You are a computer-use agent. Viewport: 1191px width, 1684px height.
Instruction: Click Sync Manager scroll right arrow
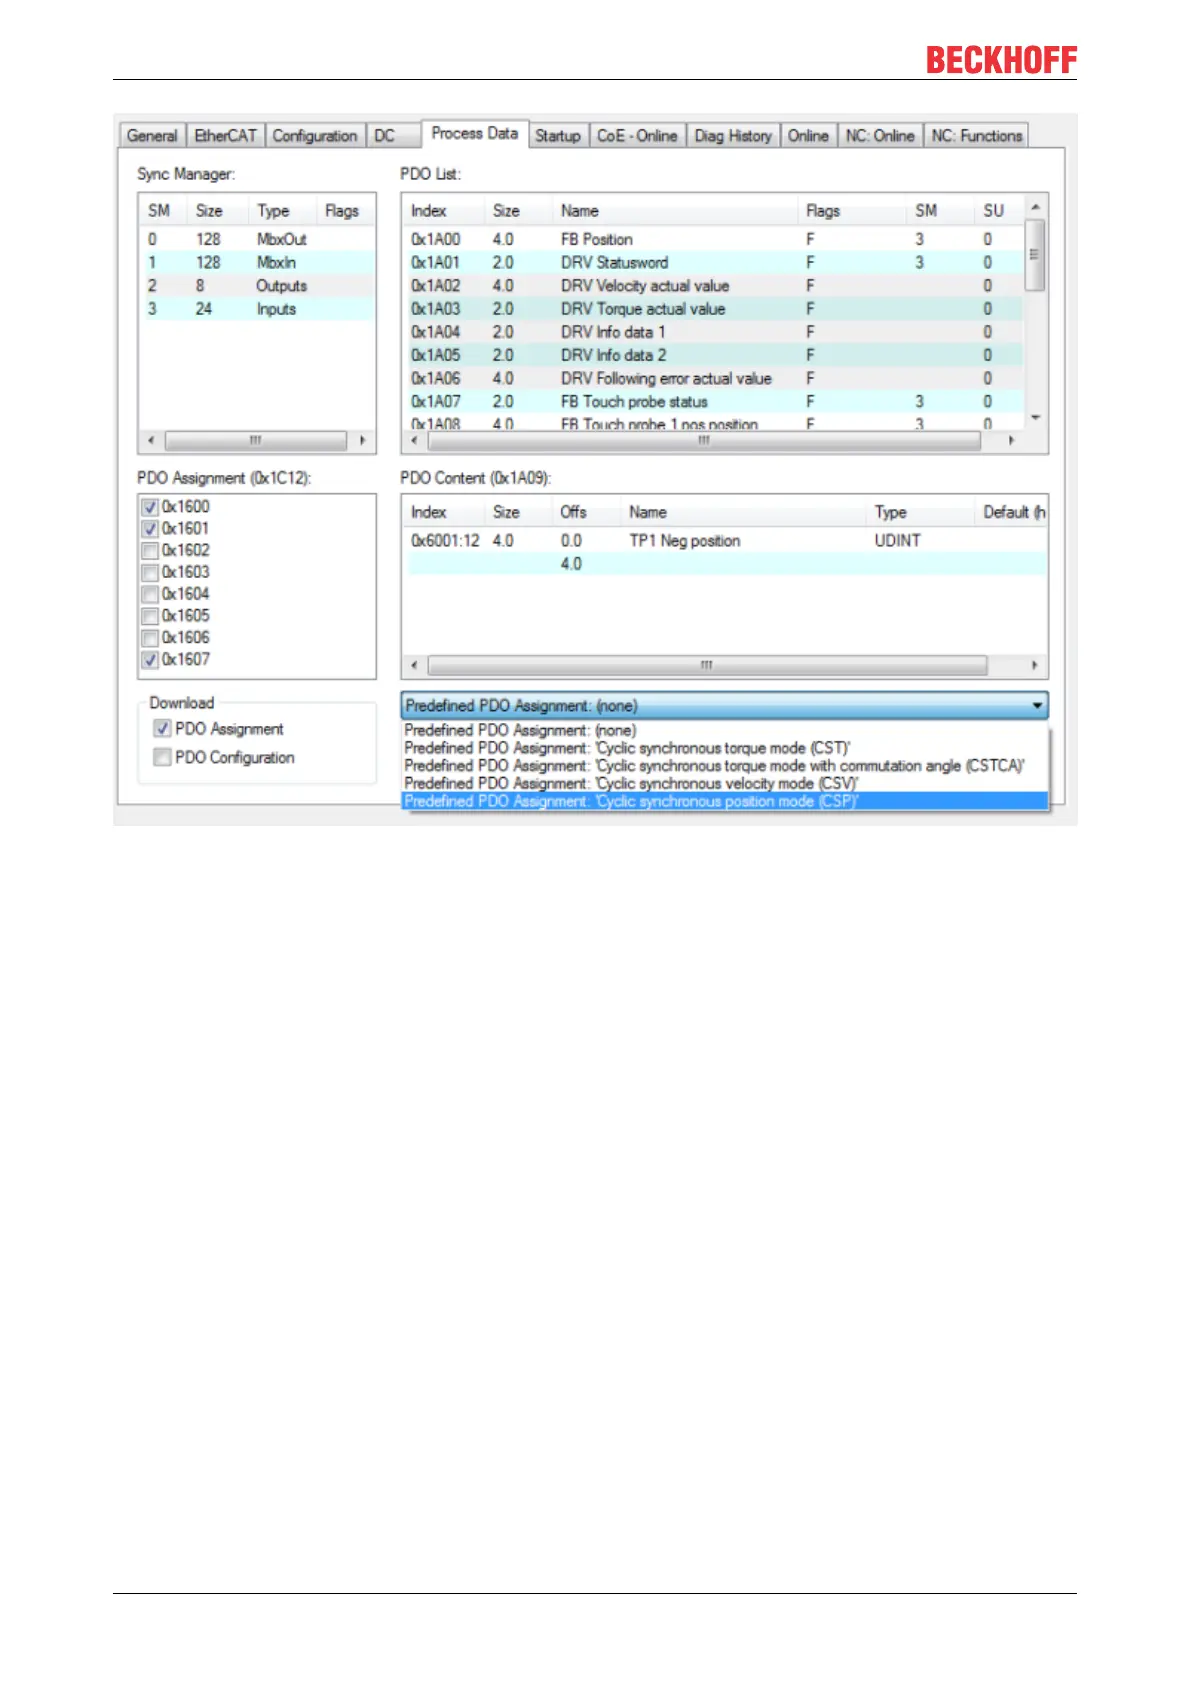[363, 440]
